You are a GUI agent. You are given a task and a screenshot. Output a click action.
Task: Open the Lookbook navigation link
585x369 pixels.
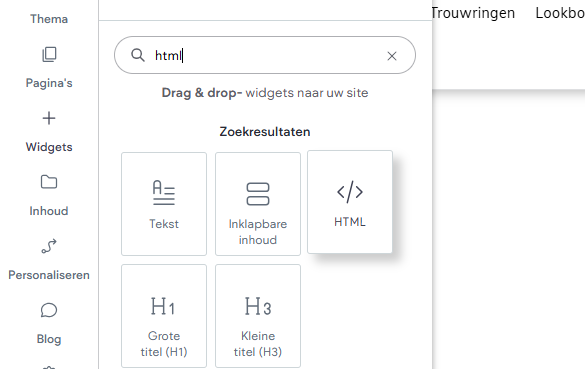pyautogui.click(x=560, y=13)
